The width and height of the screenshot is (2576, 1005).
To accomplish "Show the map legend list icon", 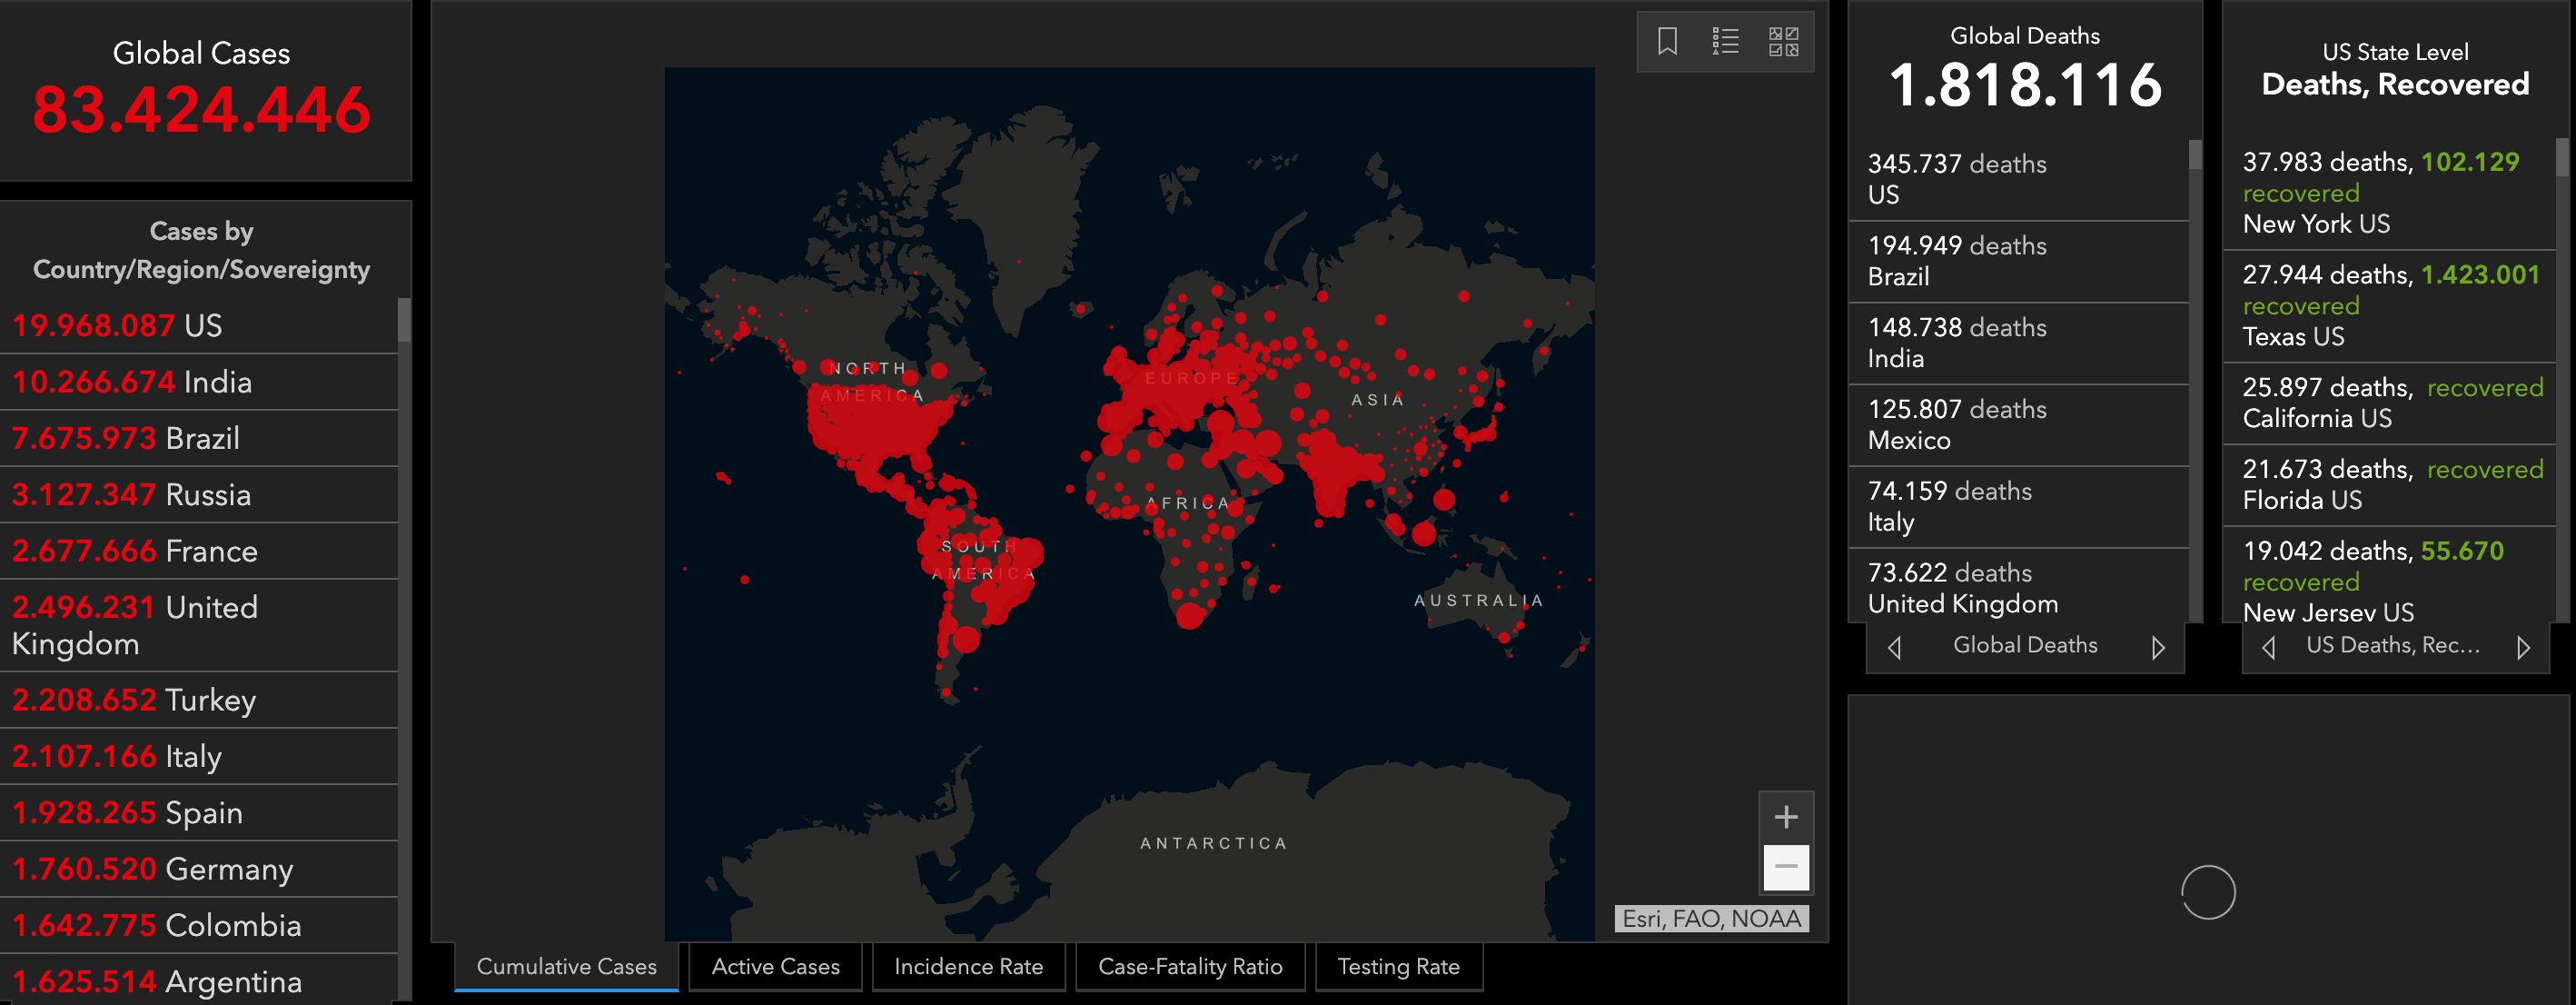I will tap(1725, 41).
